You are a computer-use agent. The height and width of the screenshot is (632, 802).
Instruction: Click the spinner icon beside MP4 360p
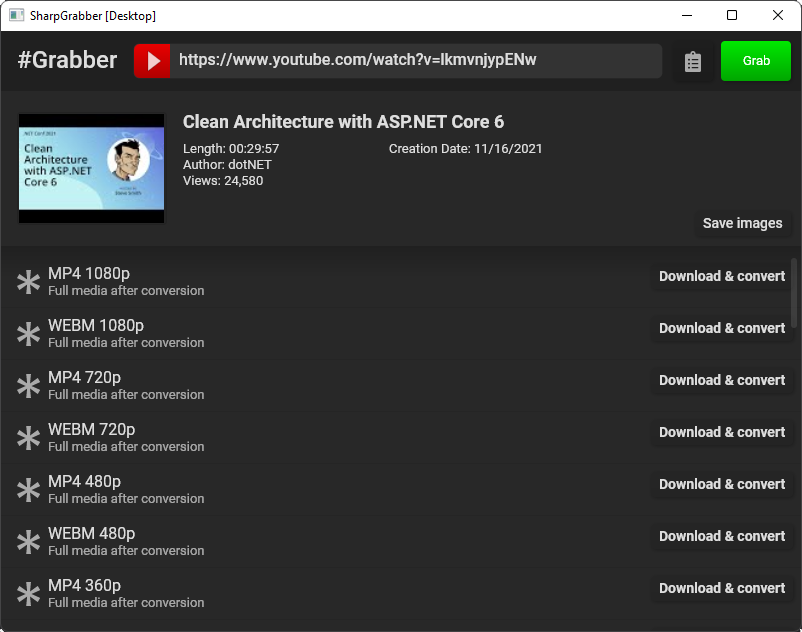click(x=28, y=593)
